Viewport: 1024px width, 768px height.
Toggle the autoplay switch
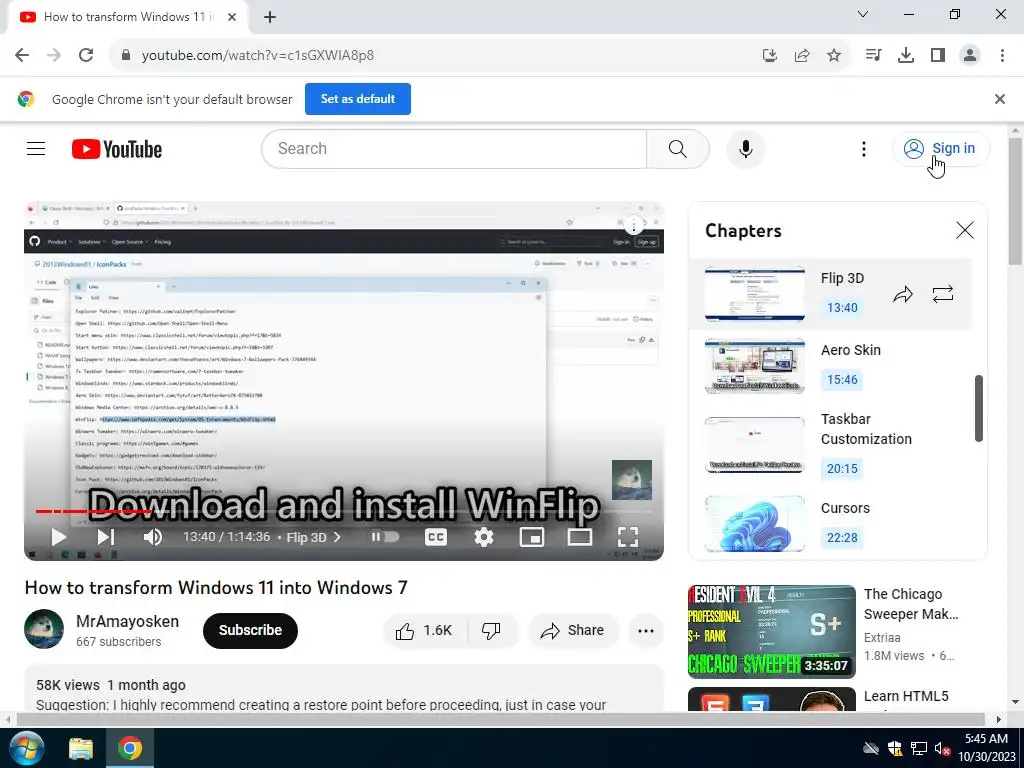point(385,537)
